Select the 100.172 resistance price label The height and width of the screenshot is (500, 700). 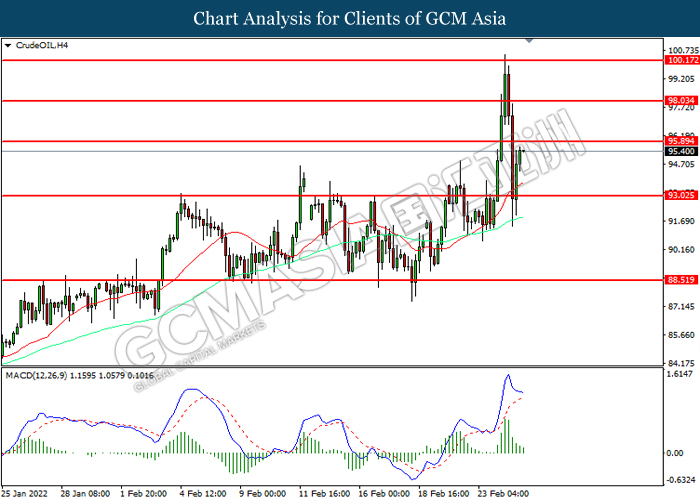click(682, 60)
